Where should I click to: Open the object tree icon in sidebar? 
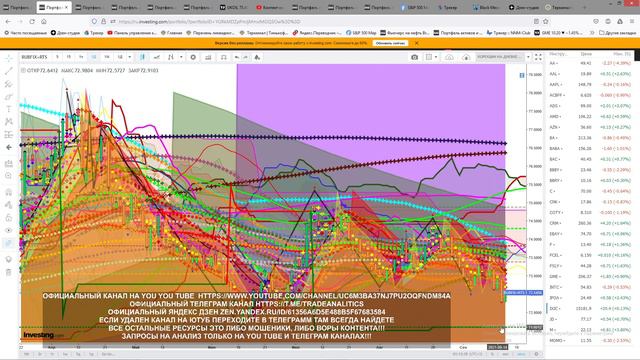click(x=9, y=259)
